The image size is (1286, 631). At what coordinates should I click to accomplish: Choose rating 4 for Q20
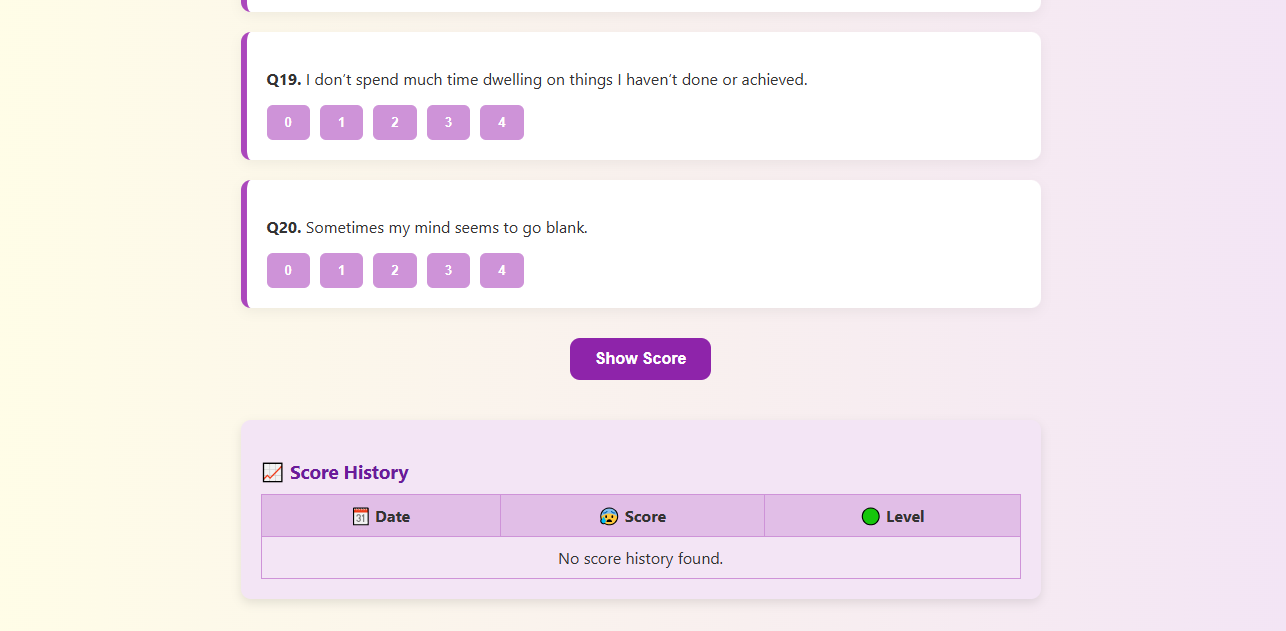pyautogui.click(x=502, y=270)
